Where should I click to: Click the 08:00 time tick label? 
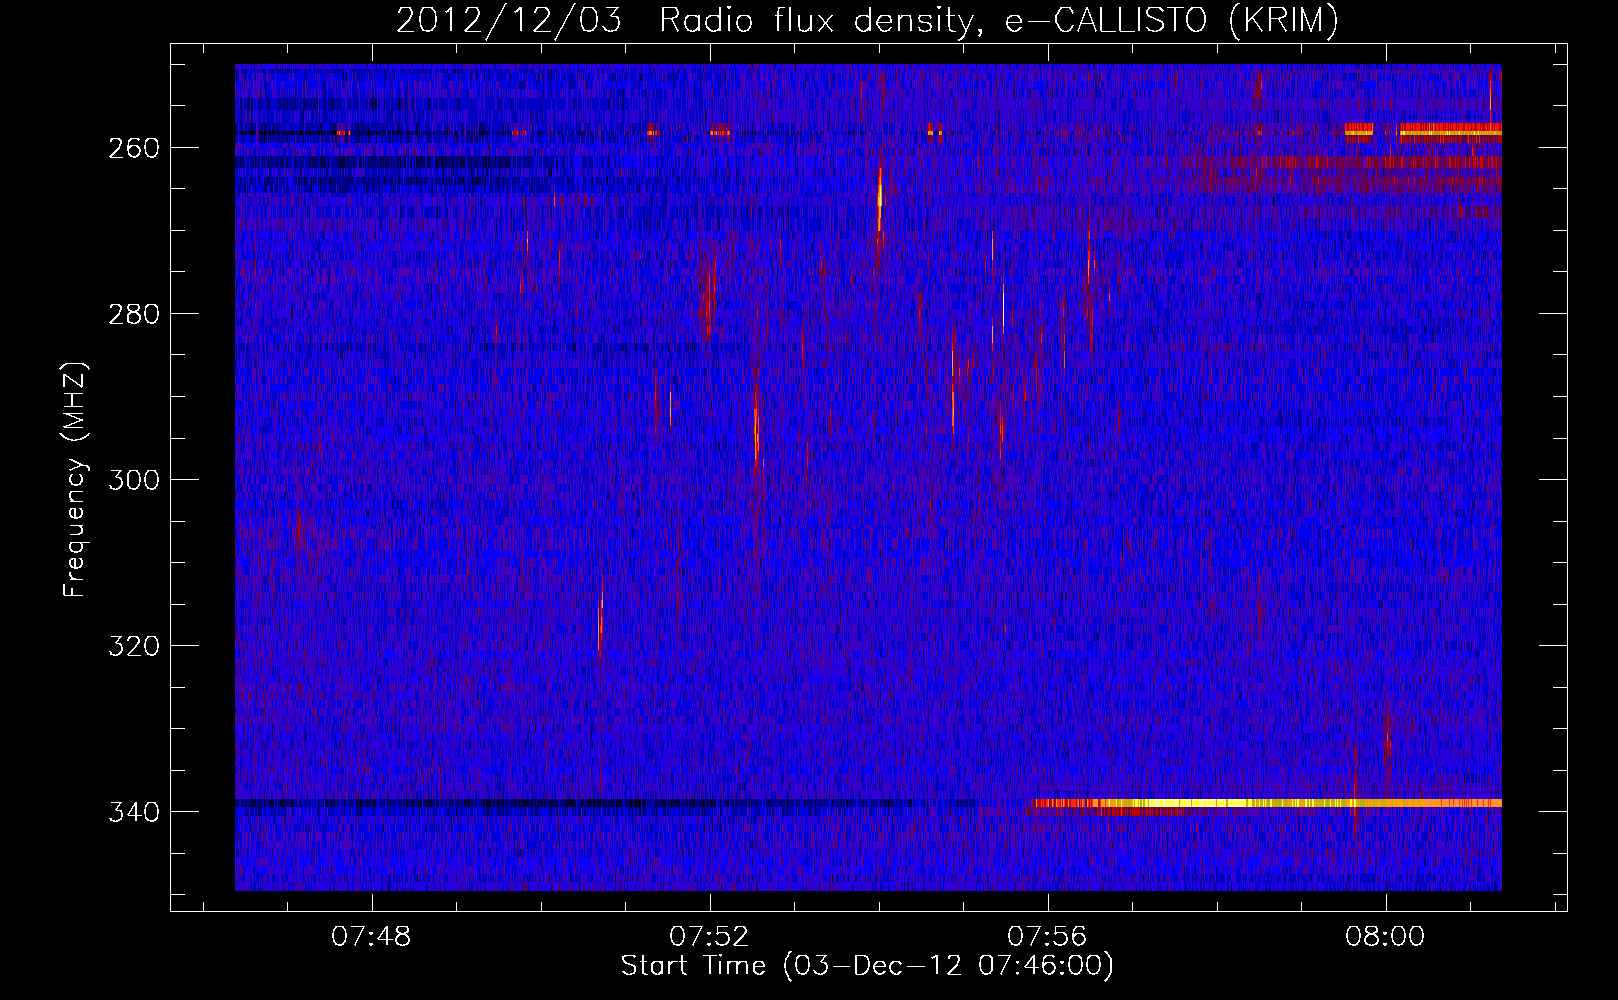pos(1385,937)
